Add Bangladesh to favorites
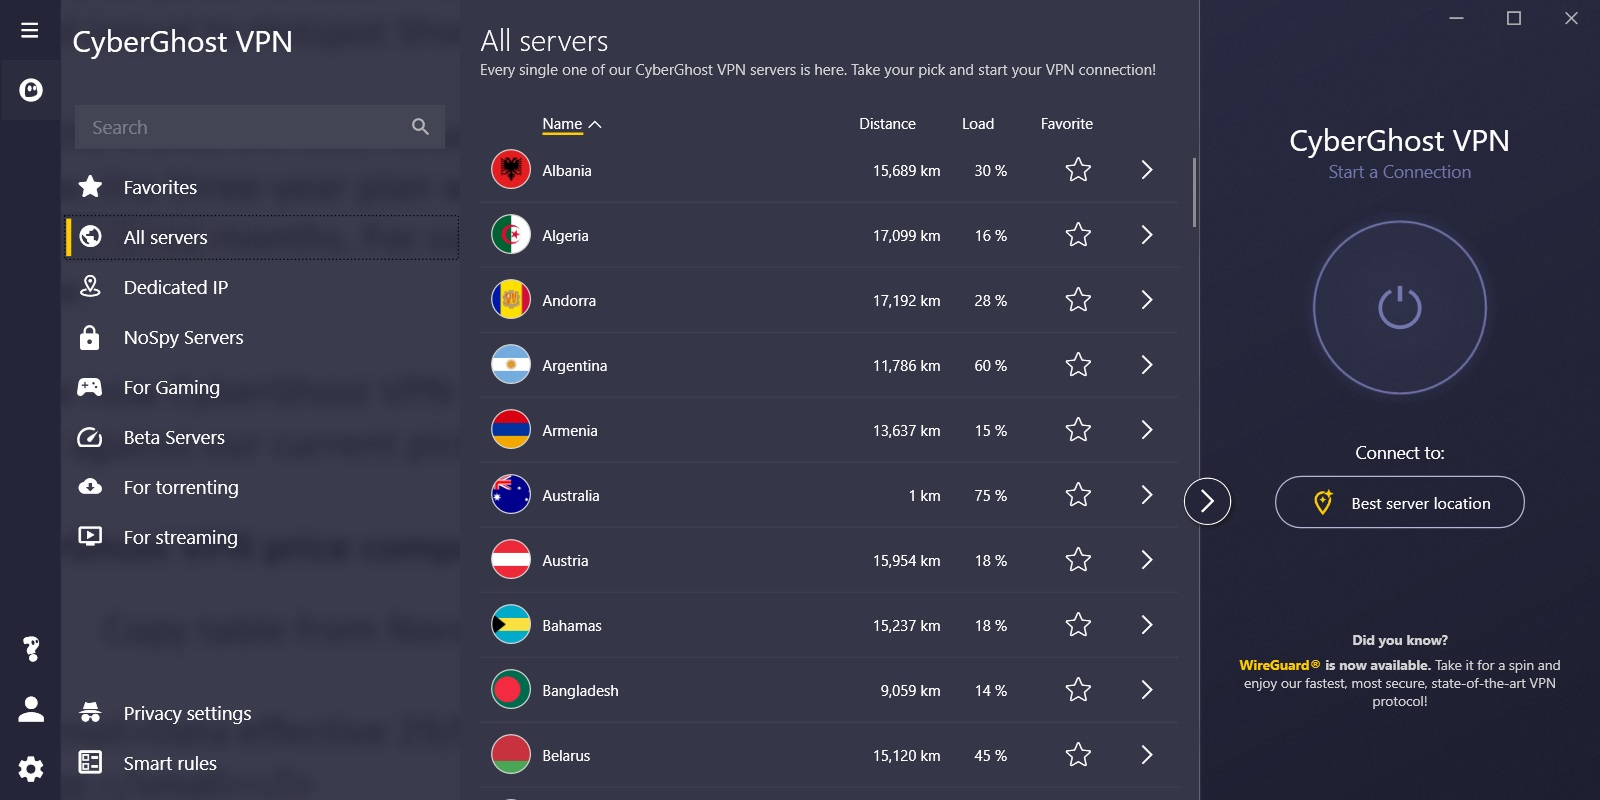 click(x=1078, y=690)
